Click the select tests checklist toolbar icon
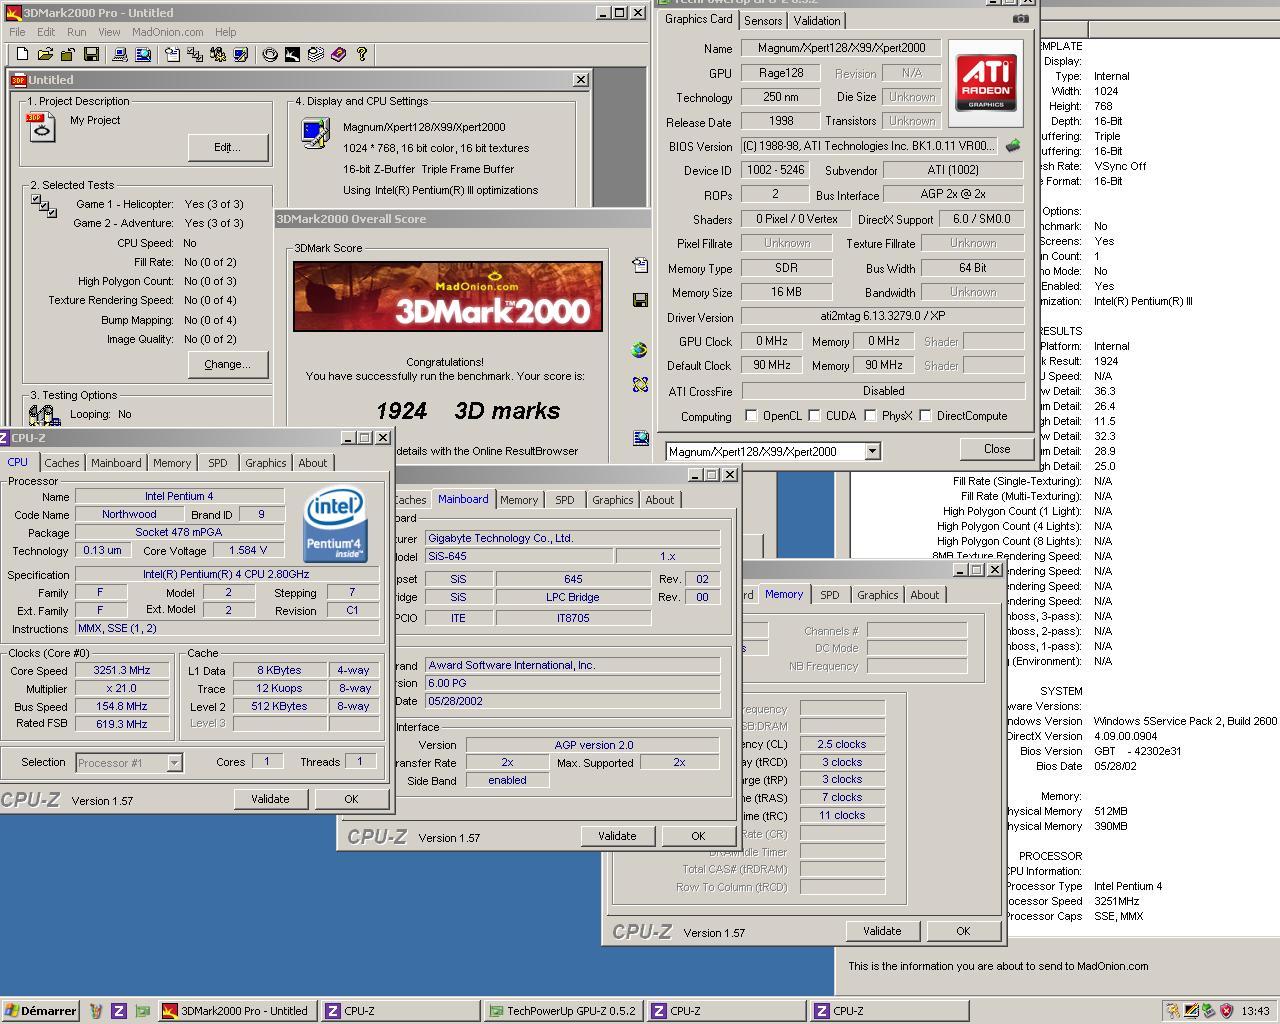The width and height of the screenshot is (1280, 1024). [x=195, y=54]
